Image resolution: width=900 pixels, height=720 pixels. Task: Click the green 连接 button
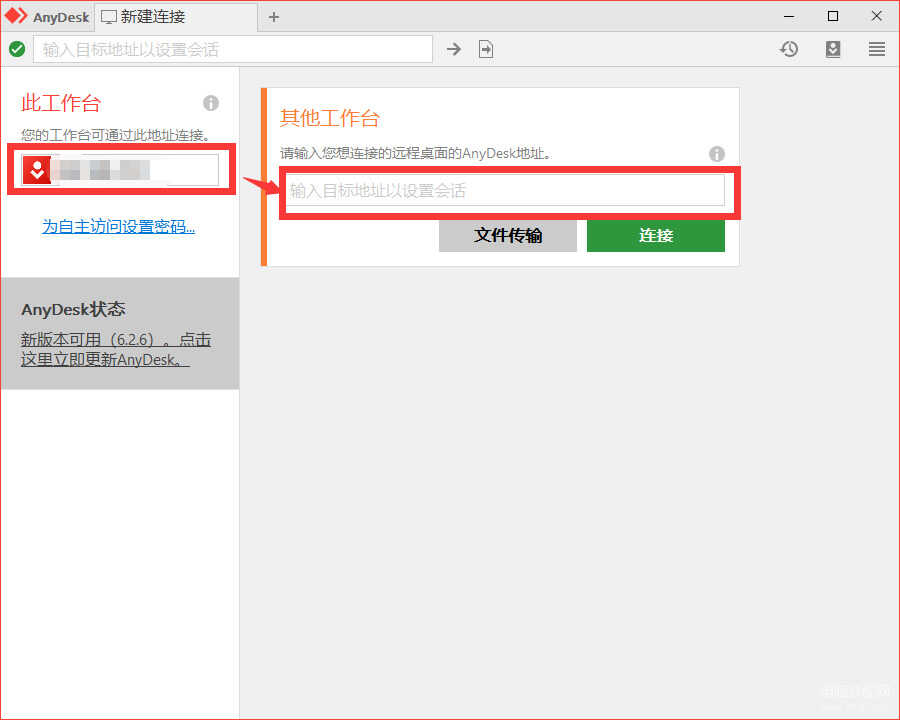655,235
